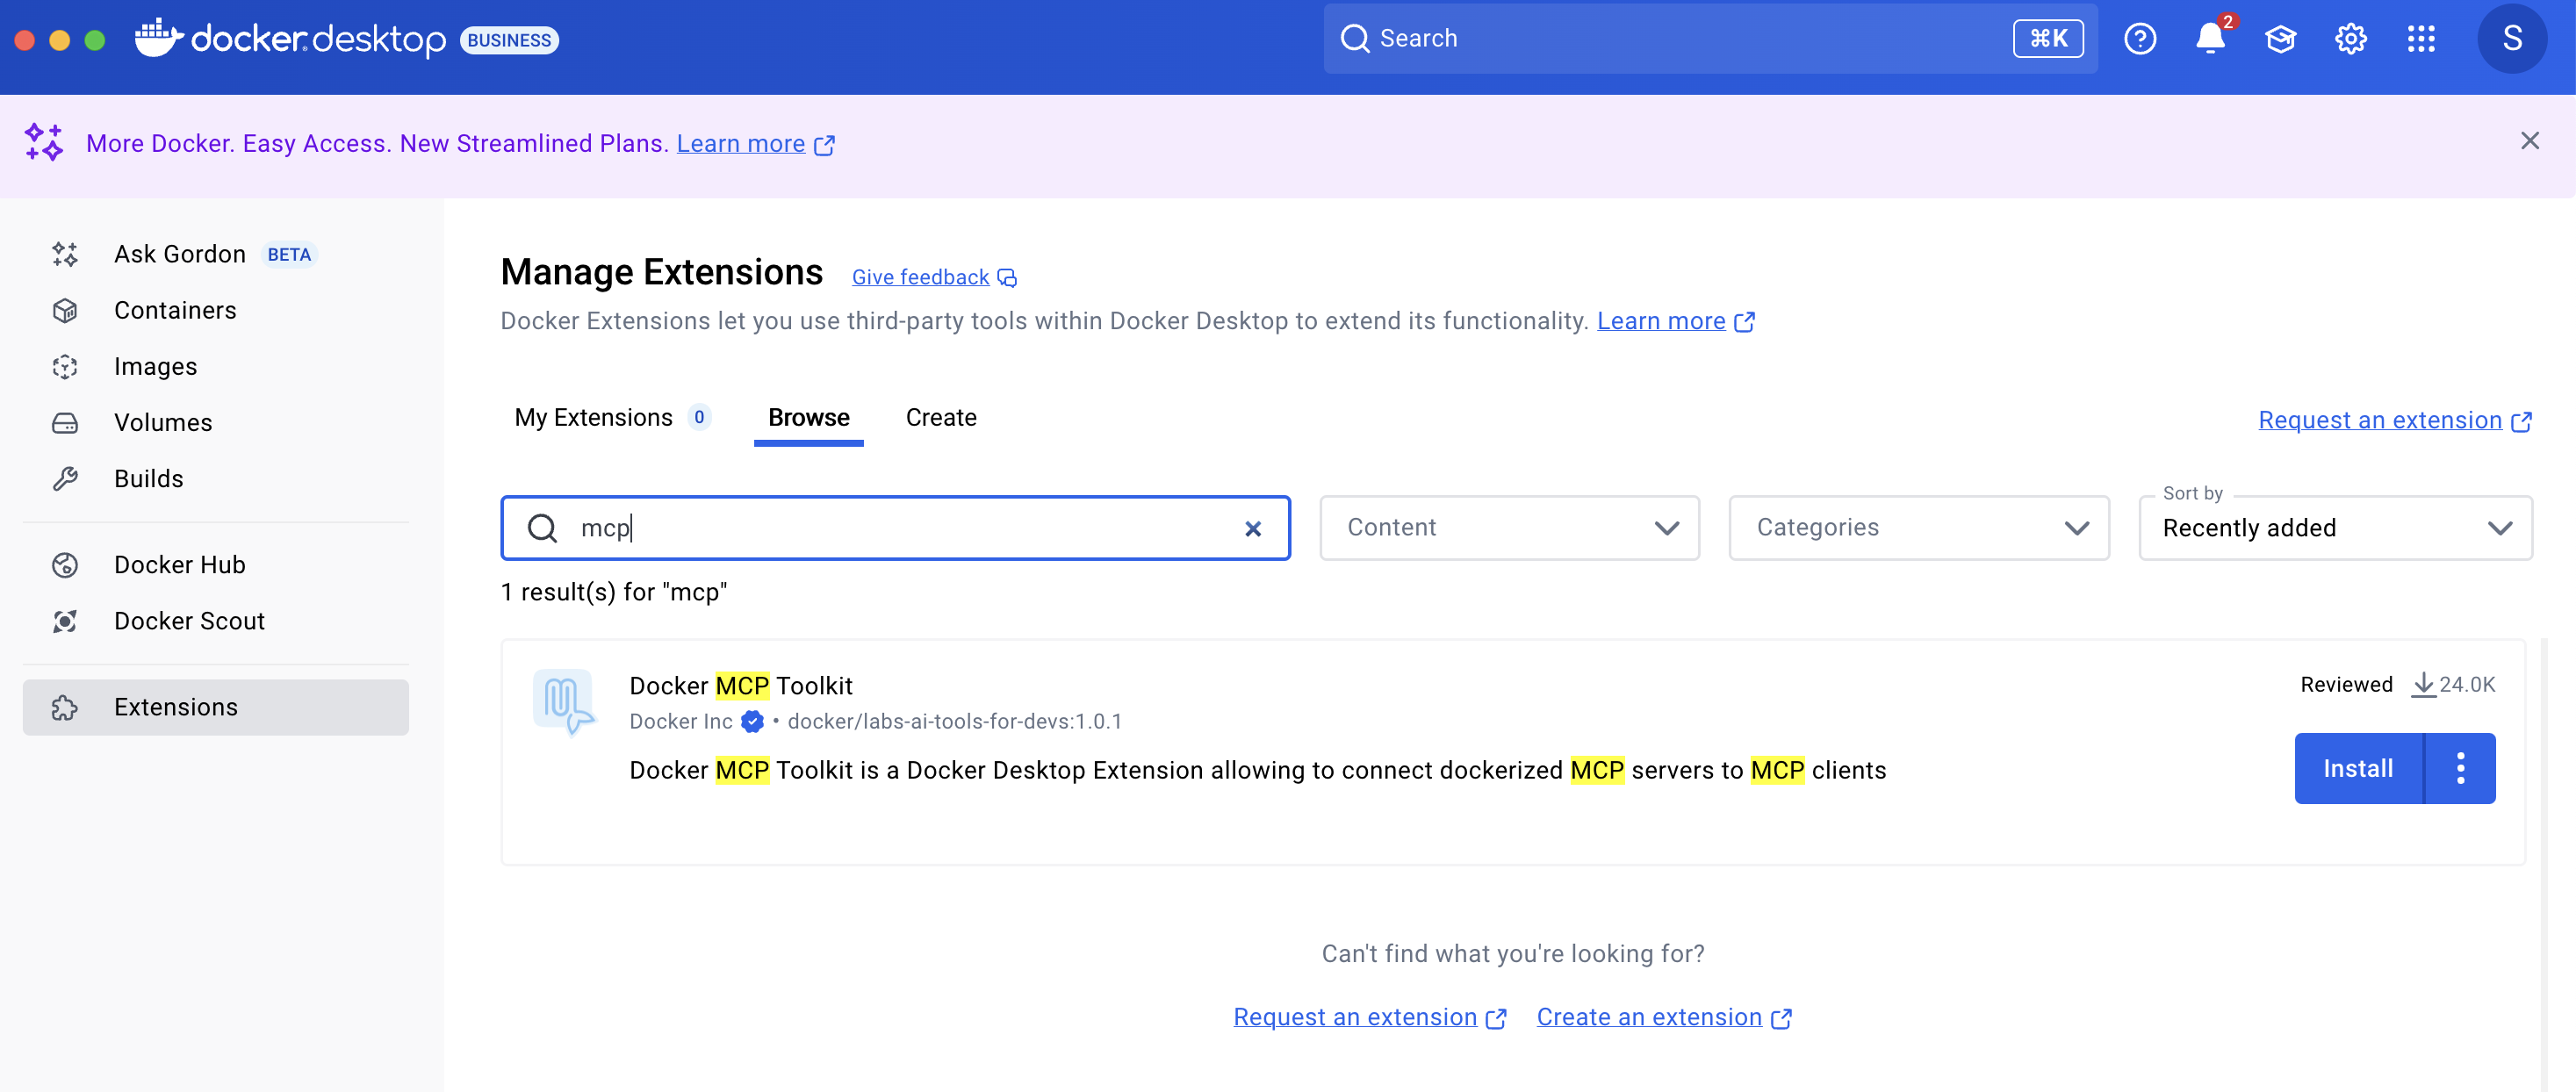The height and width of the screenshot is (1092, 2576).
Task: Open the Sort by Recently added dropdown
Action: point(2335,528)
